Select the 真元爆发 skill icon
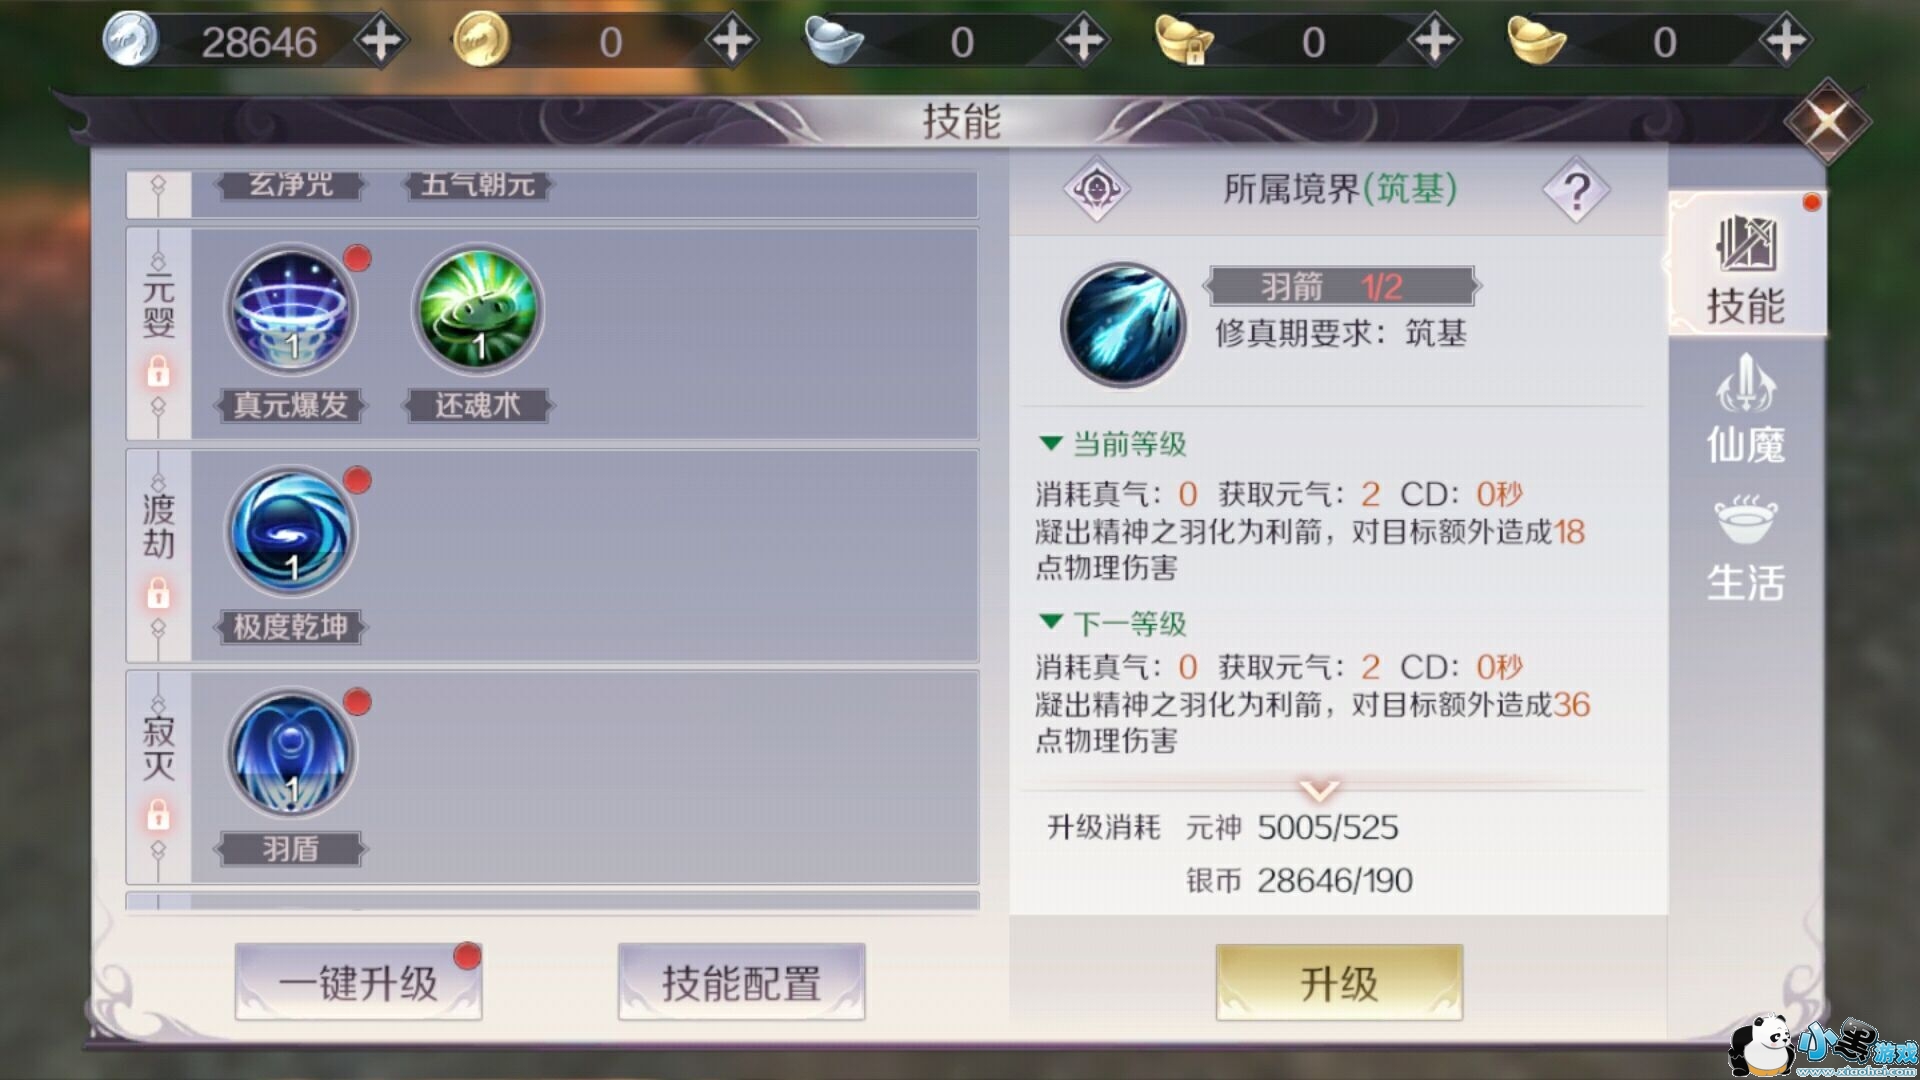The height and width of the screenshot is (1080, 1920). pyautogui.click(x=290, y=311)
